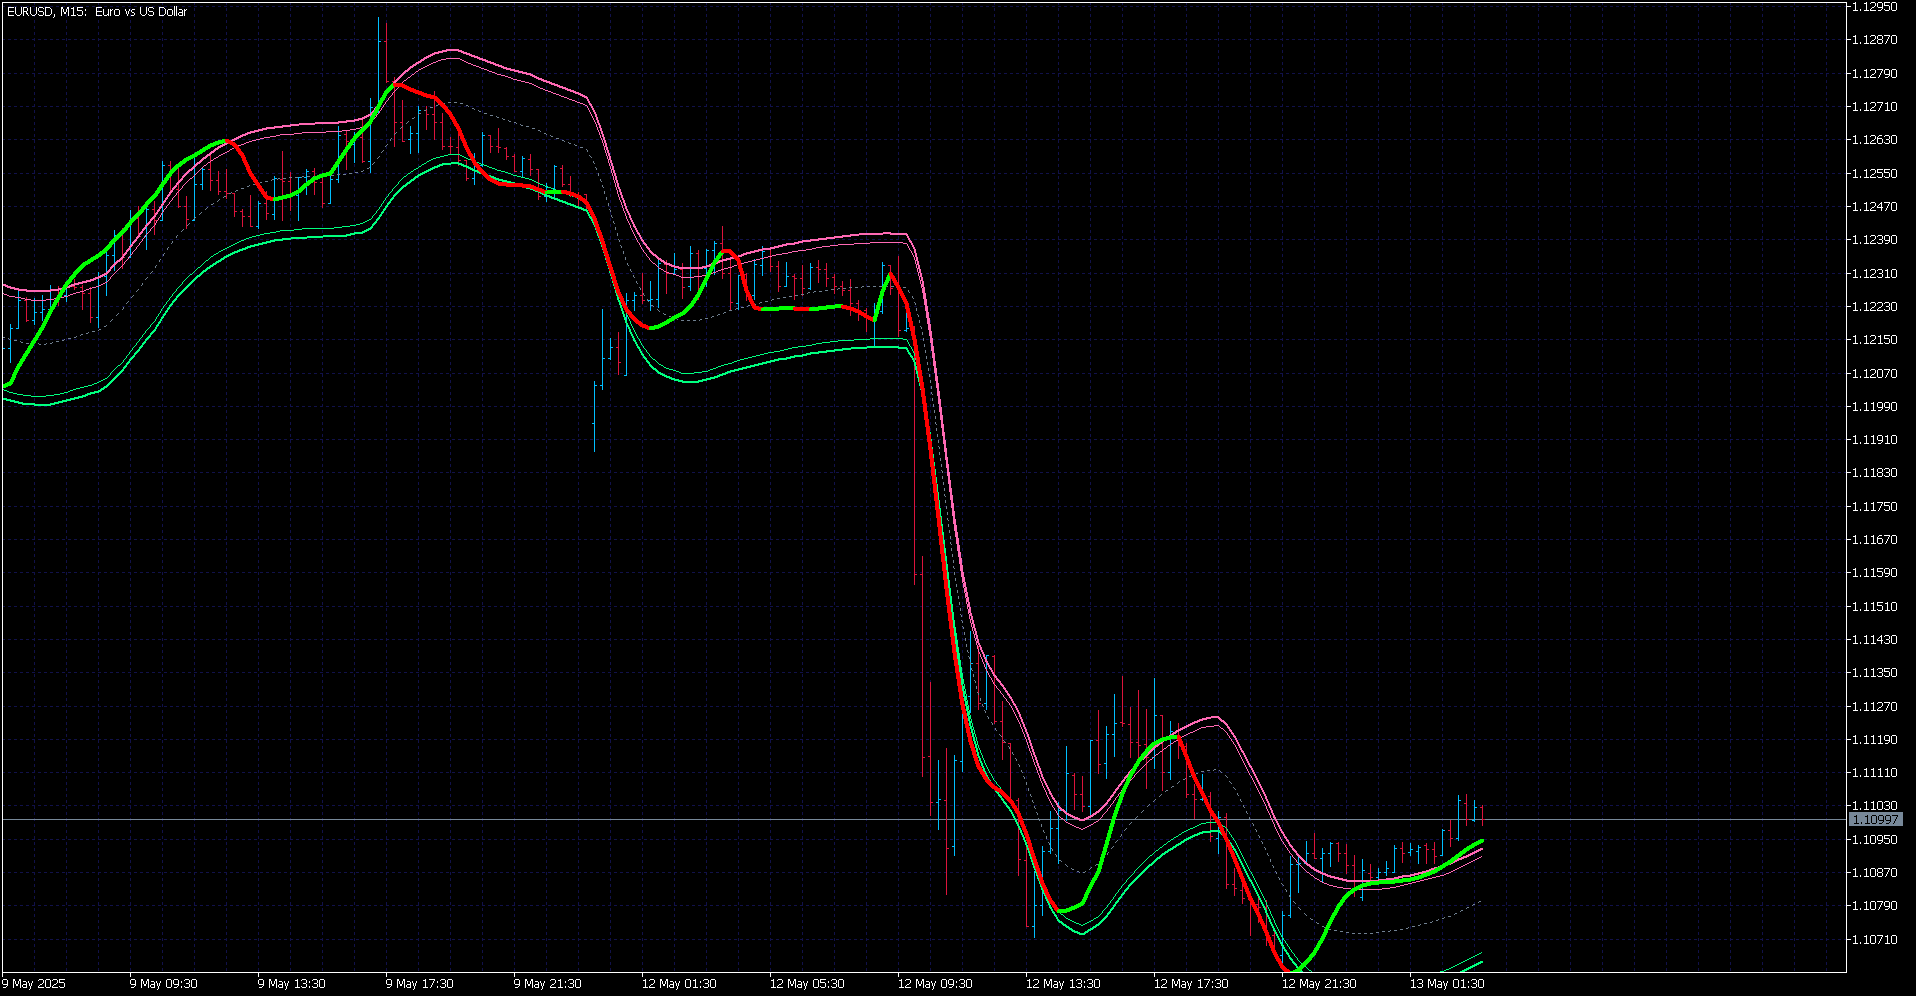Select the "12 May 01:30" time label

coord(679,984)
